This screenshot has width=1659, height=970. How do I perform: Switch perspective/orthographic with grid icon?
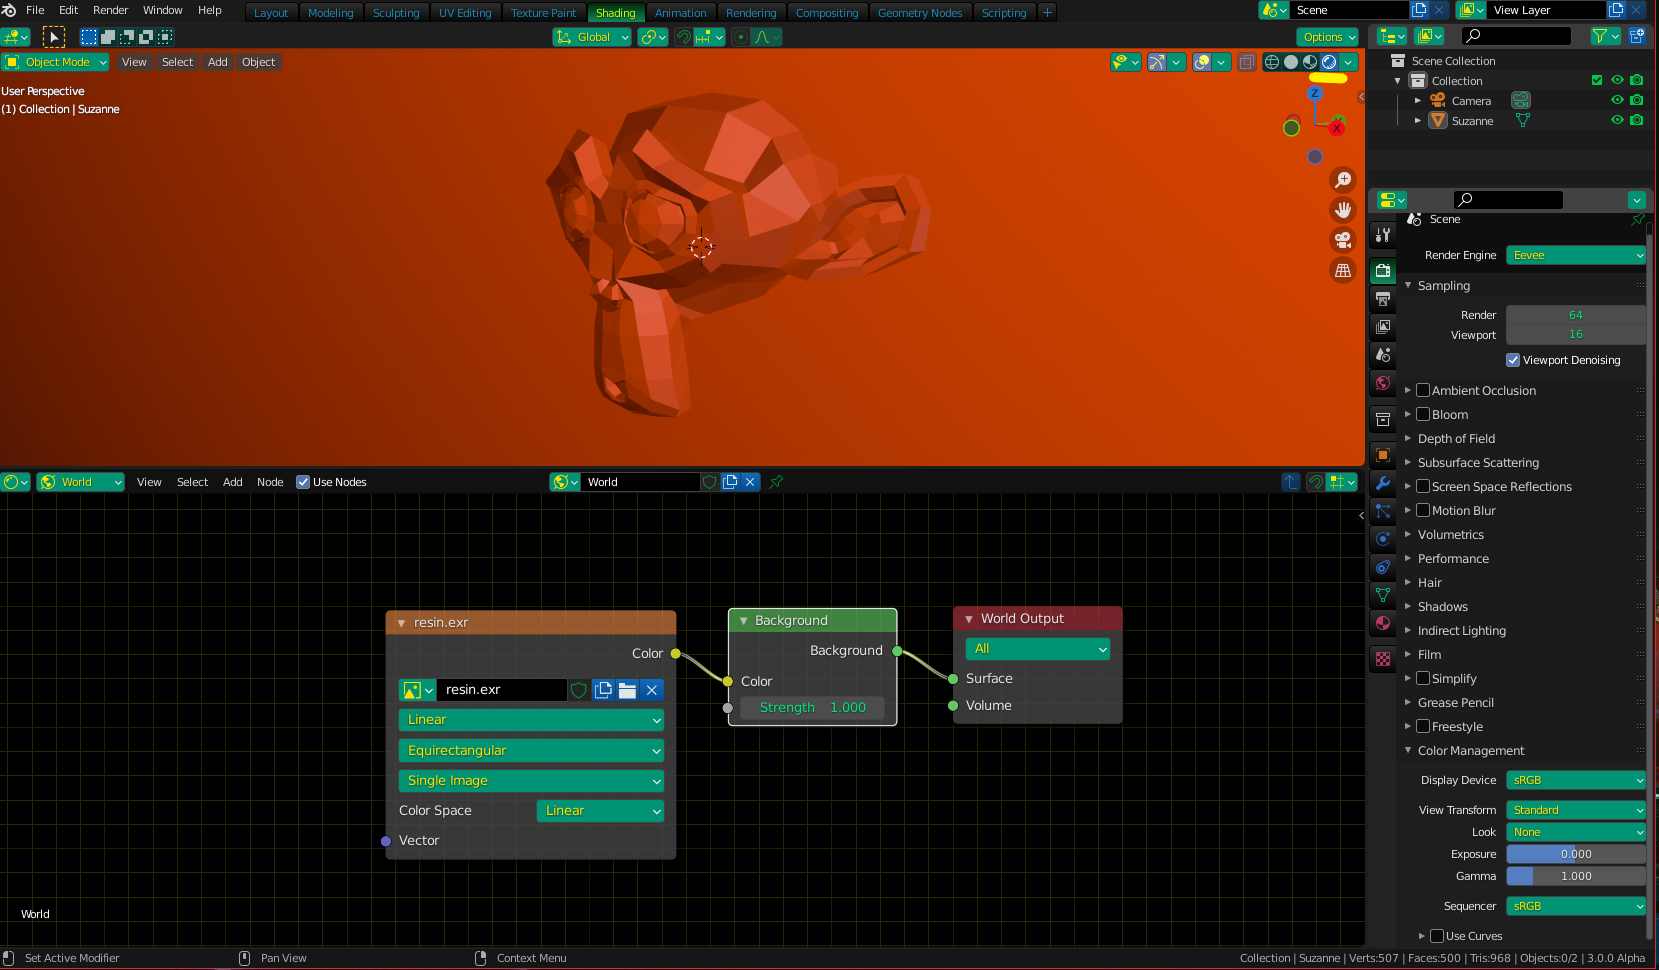point(1343,270)
